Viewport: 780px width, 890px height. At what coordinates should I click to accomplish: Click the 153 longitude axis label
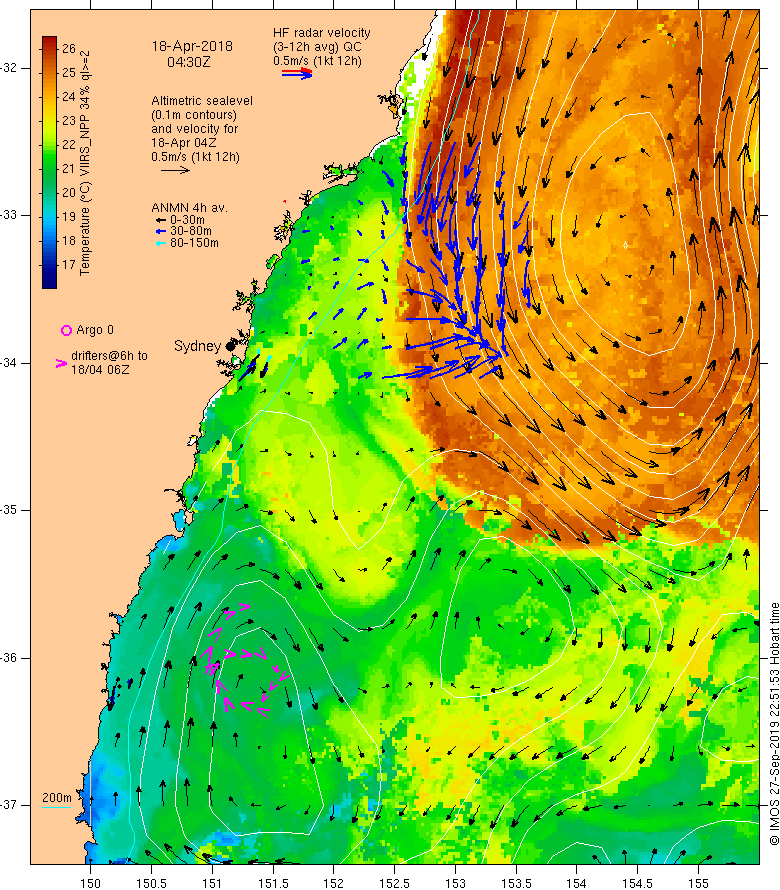(x=455, y=883)
